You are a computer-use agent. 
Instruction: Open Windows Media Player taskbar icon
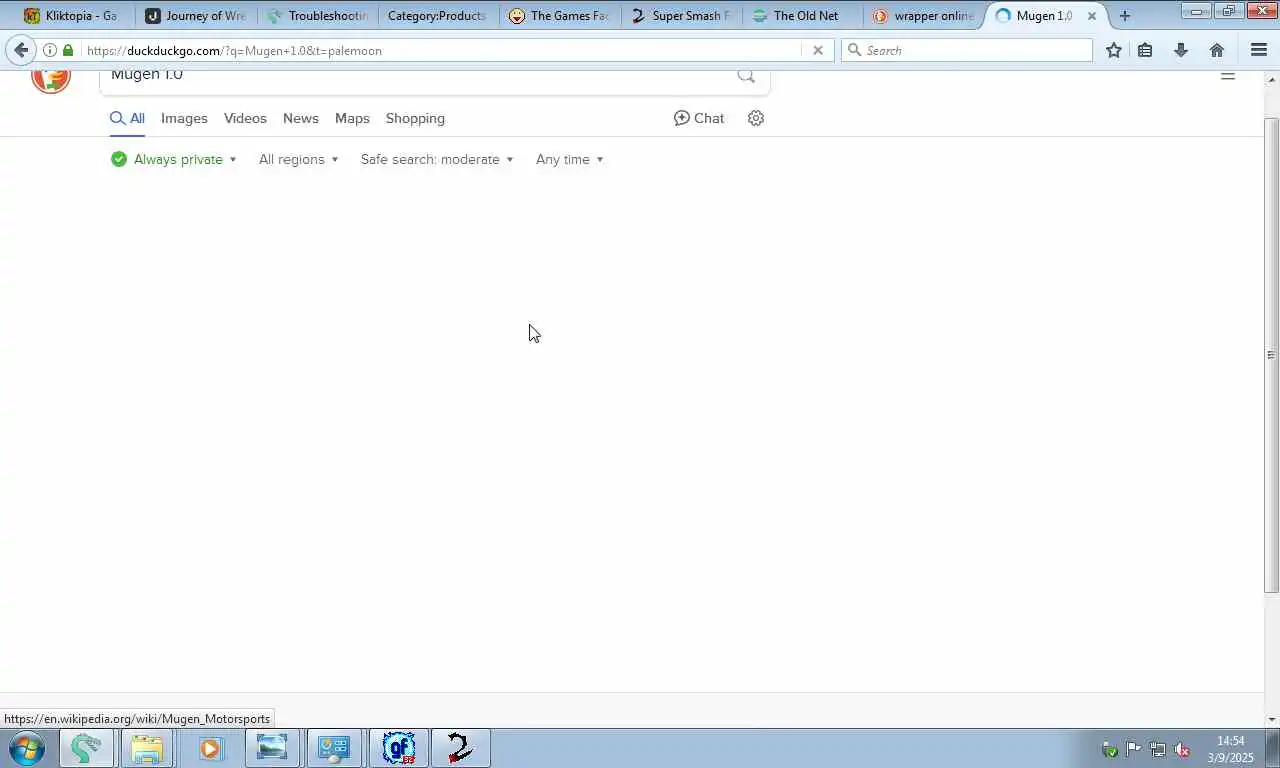click(x=210, y=748)
